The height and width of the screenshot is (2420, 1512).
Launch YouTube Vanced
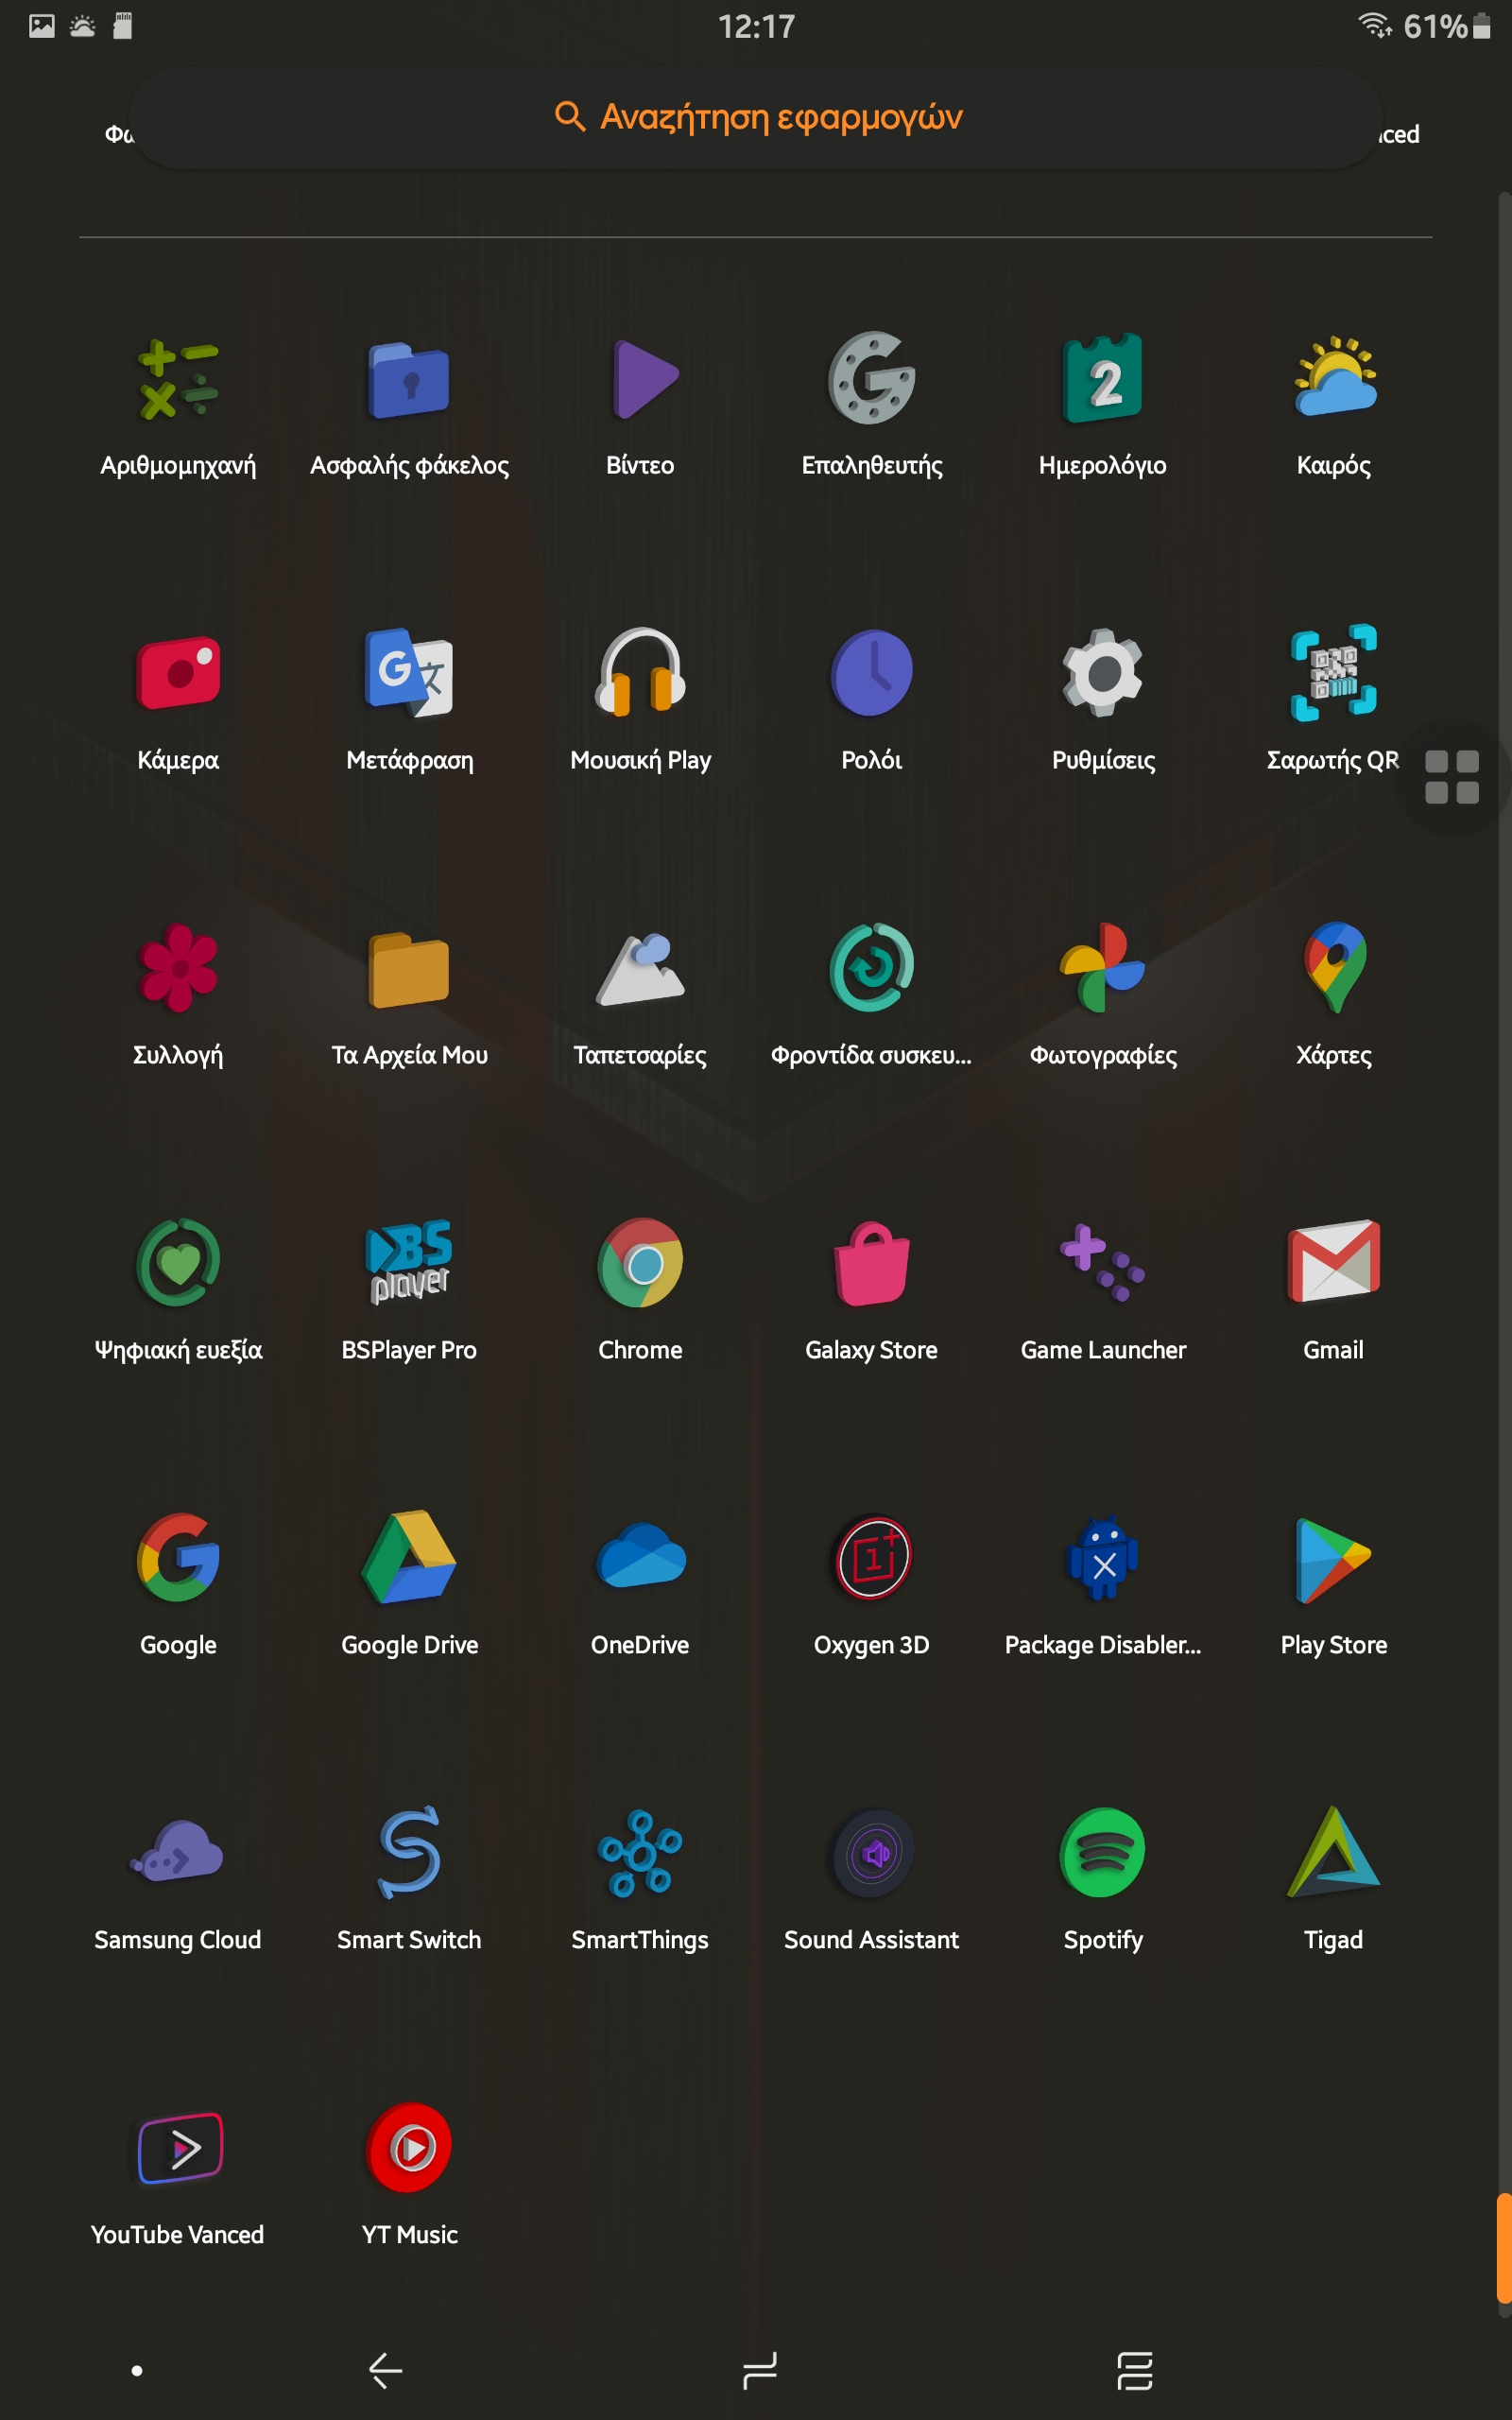(x=178, y=2148)
